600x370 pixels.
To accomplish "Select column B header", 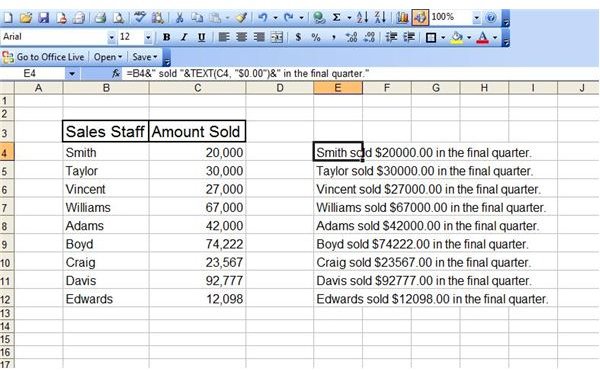I will click(x=106, y=88).
